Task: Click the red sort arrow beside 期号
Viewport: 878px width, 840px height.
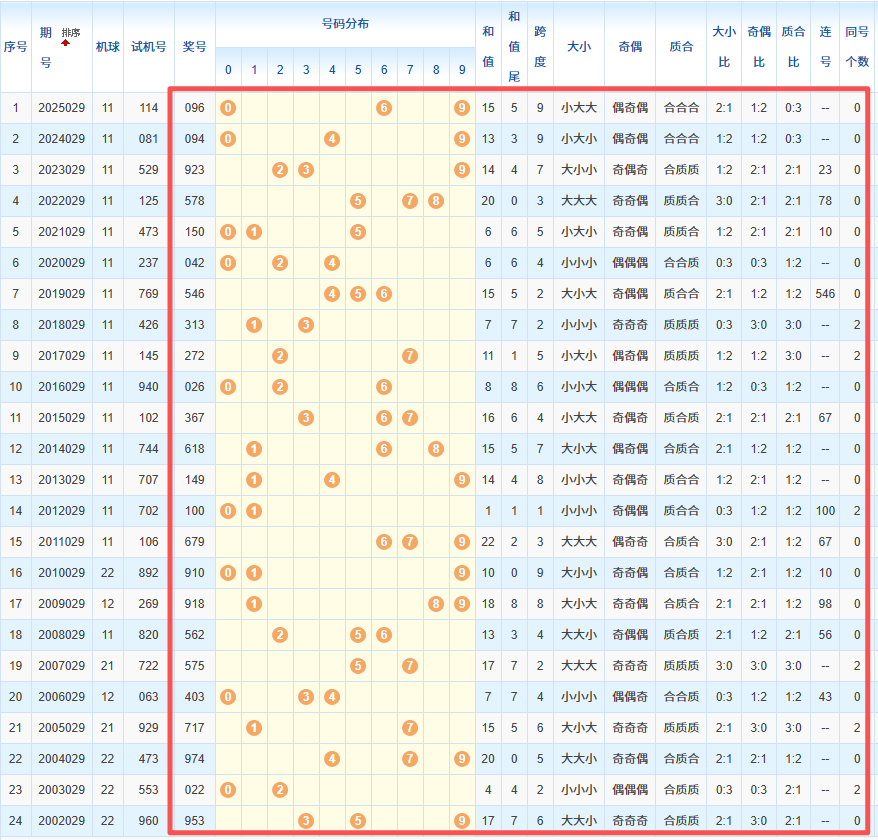Action: [x=66, y=43]
